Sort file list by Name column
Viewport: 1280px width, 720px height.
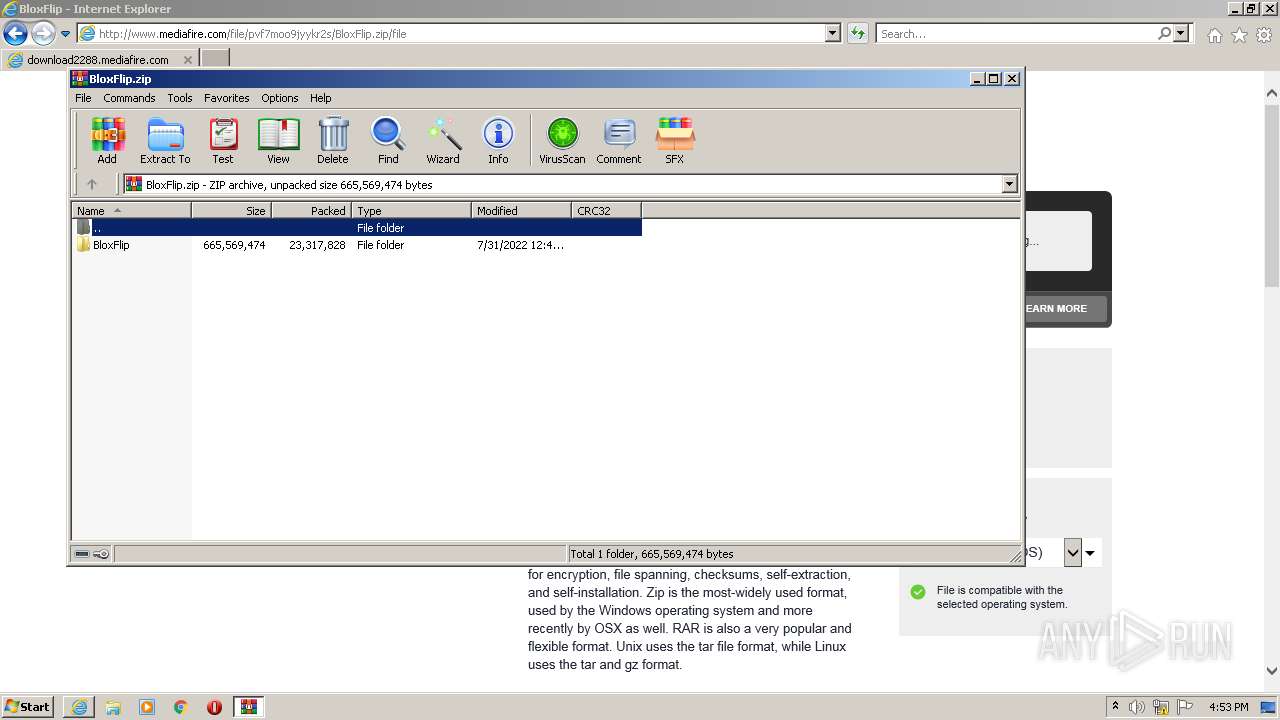(131, 211)
